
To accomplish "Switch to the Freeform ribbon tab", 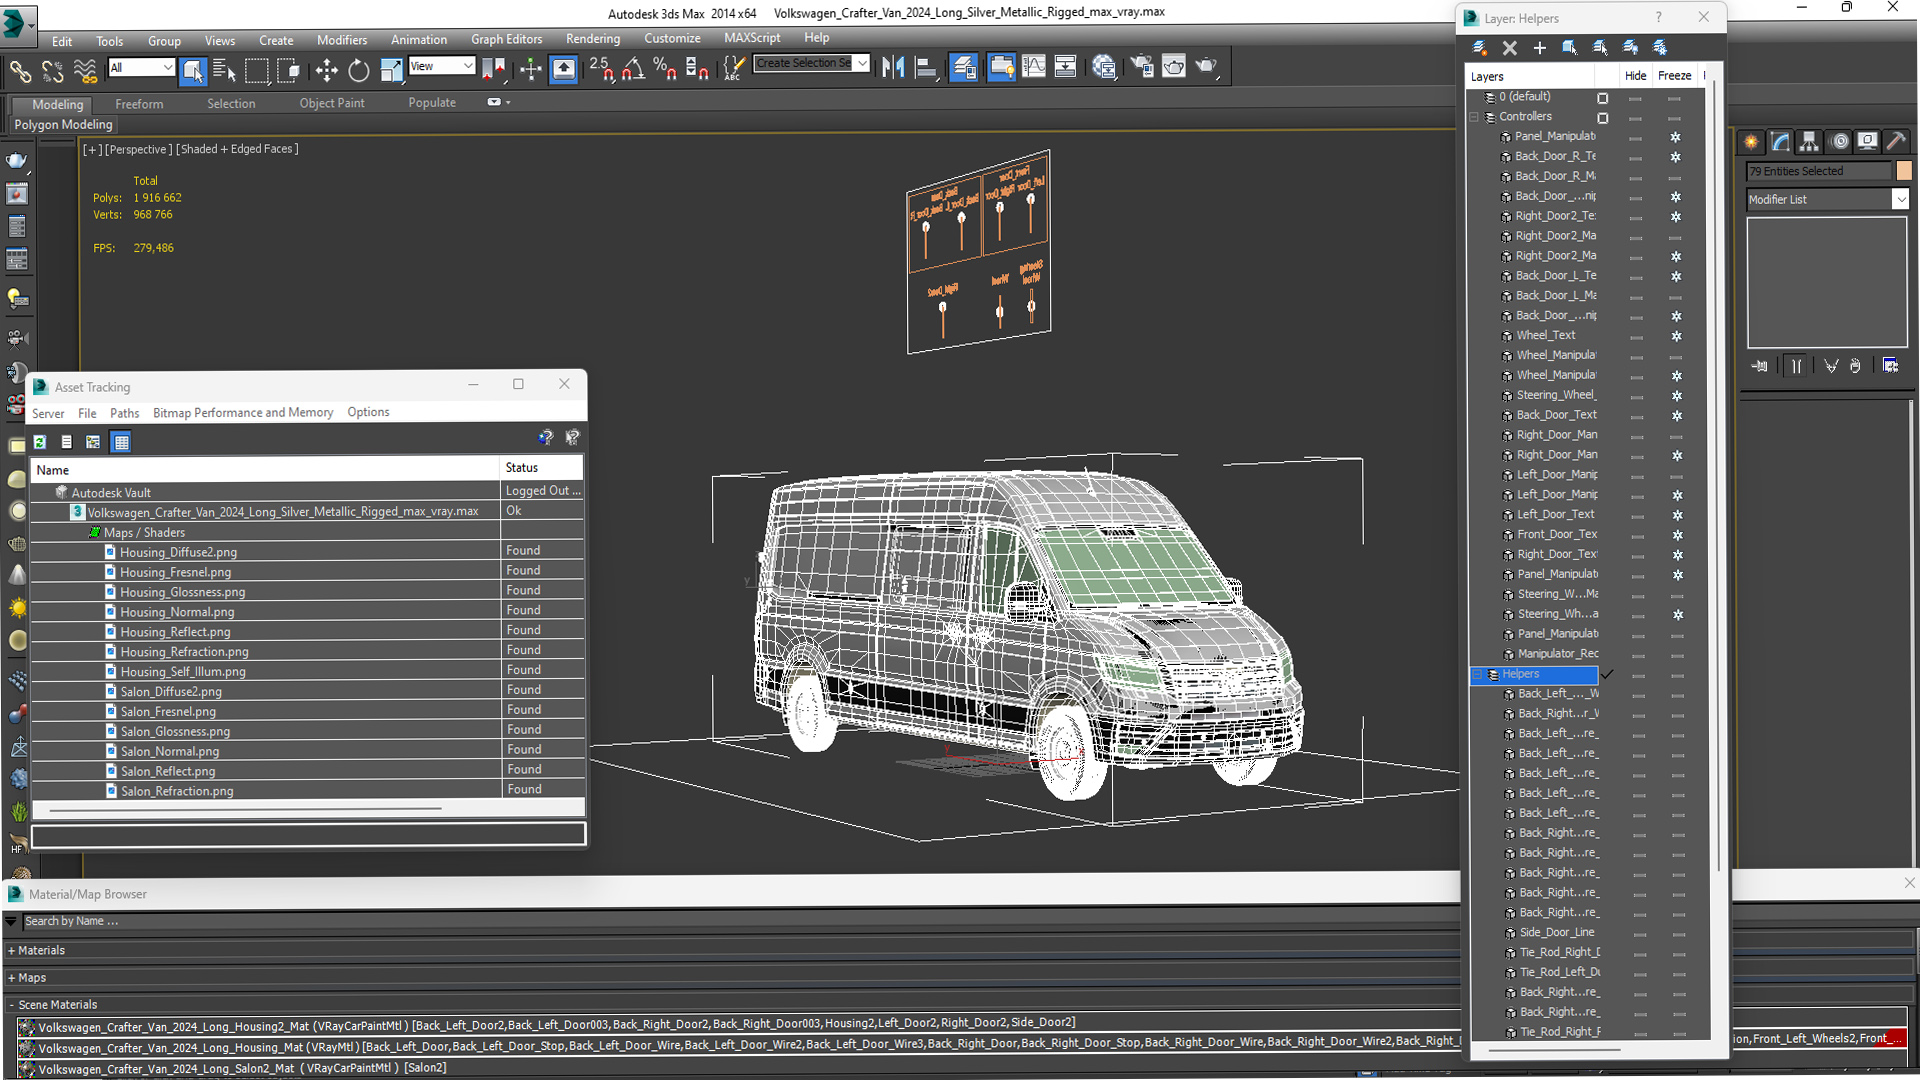I will (x=139, y=104).
